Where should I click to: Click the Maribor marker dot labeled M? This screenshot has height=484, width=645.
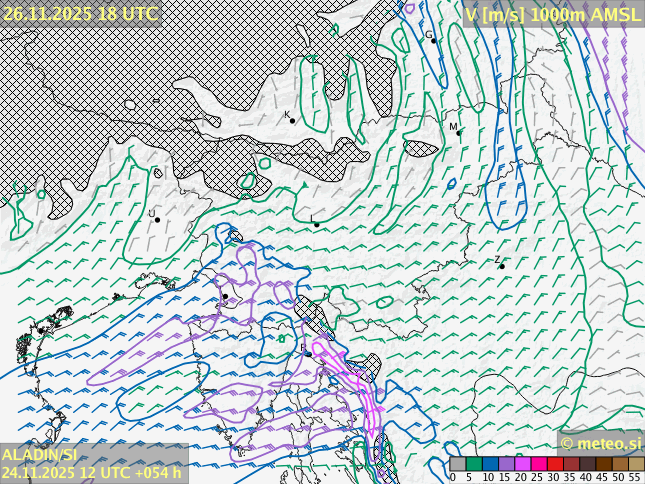[459, 132]
